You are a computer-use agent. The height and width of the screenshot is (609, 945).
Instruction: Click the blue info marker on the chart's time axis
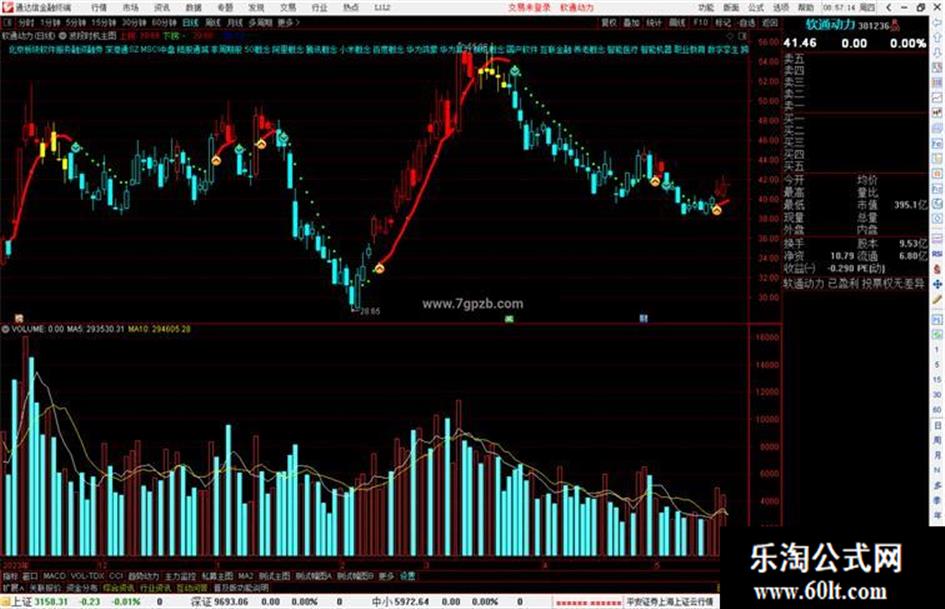[x=644, y=318]
